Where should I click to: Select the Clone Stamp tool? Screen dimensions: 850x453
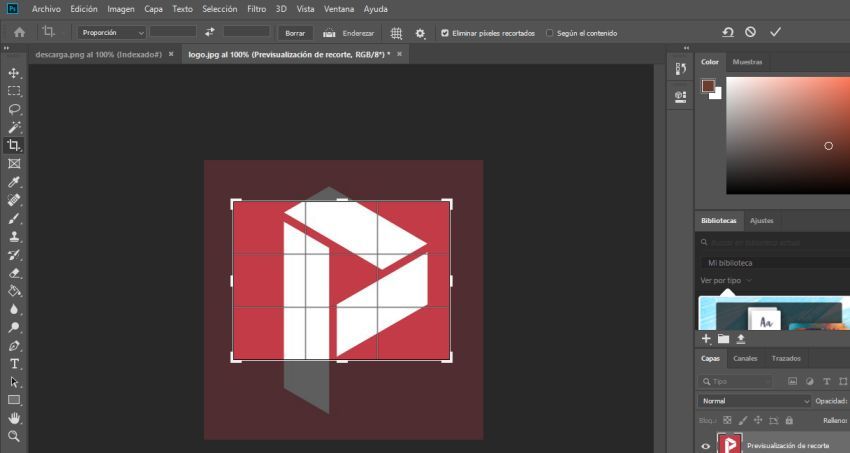[14, 236]
